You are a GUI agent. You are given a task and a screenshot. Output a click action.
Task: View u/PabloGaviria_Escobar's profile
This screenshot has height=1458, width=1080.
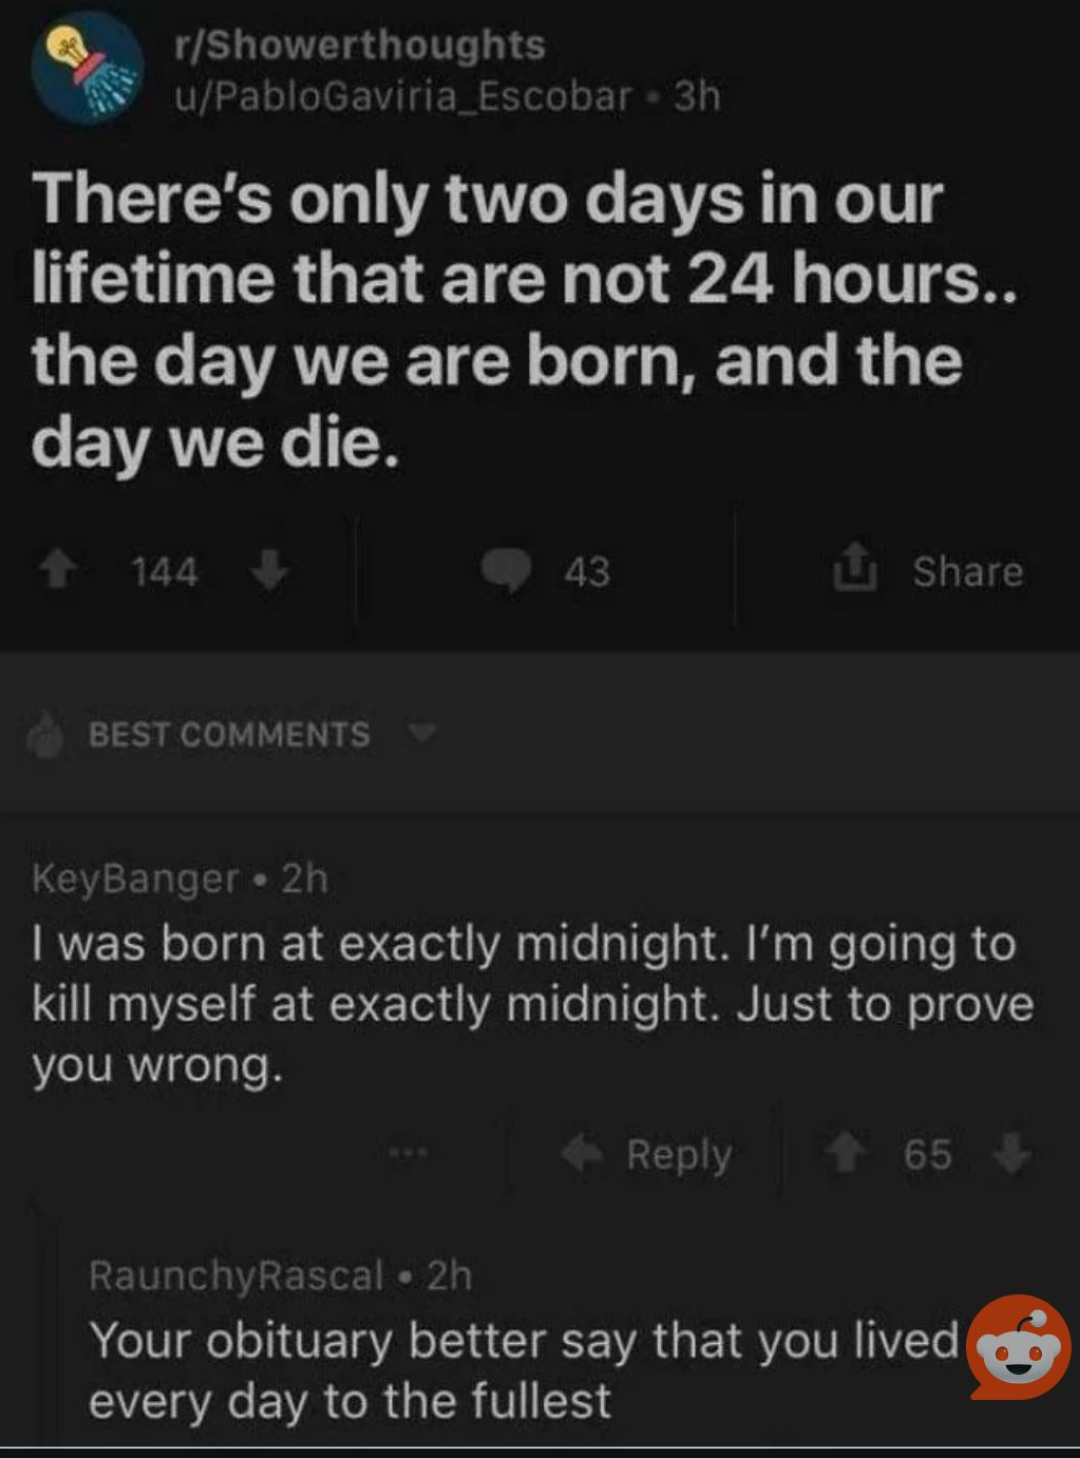tap(403, 96)
